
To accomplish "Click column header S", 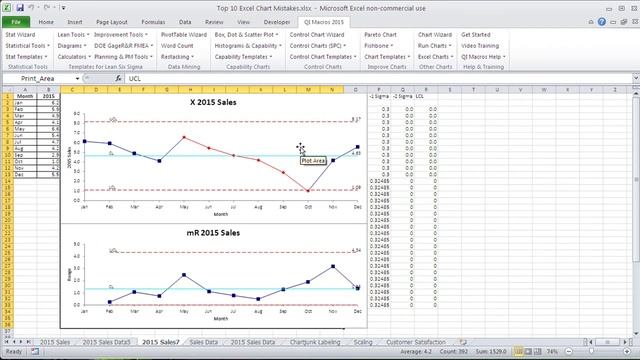I will click(x=450, y=90).
